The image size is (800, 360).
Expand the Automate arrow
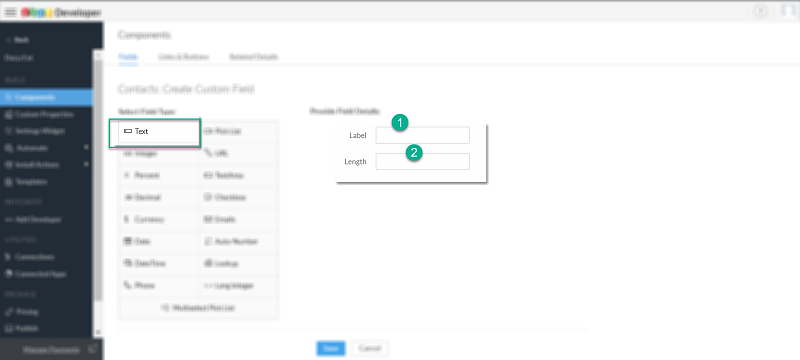click(x=86, y=147)
